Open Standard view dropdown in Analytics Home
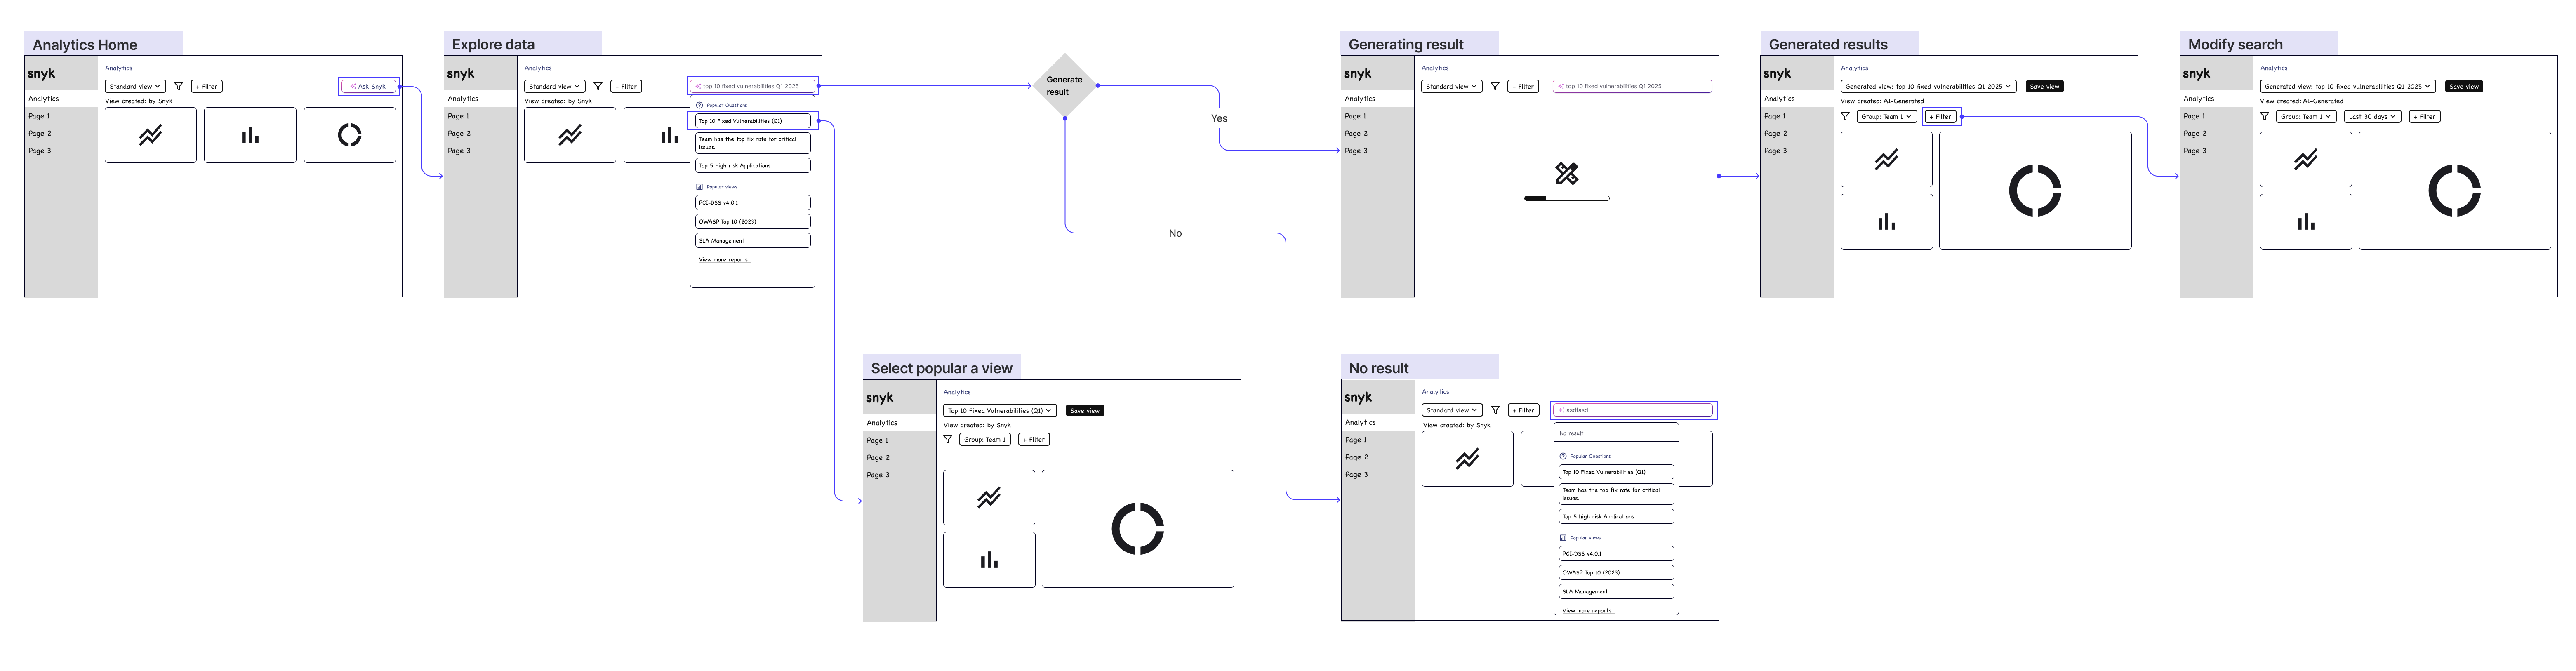The image size is (2576, 671). pyautogui.click(x=135, y=87)
